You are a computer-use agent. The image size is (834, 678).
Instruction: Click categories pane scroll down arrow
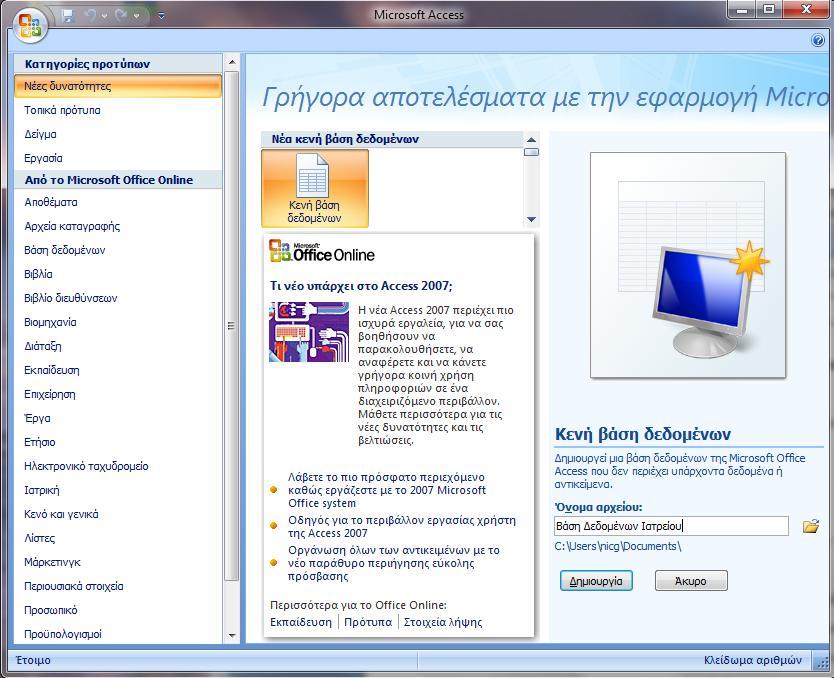coord(232,635)
